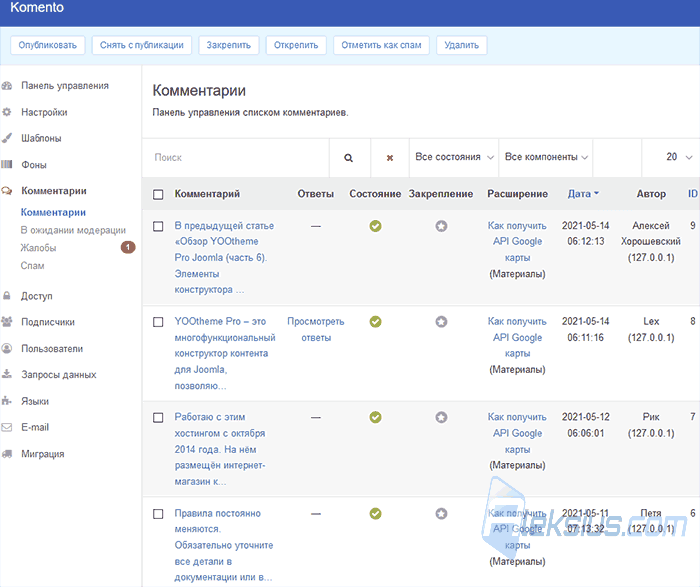Open 'Как получить API Google карты' for ID 9

point(517,241)
